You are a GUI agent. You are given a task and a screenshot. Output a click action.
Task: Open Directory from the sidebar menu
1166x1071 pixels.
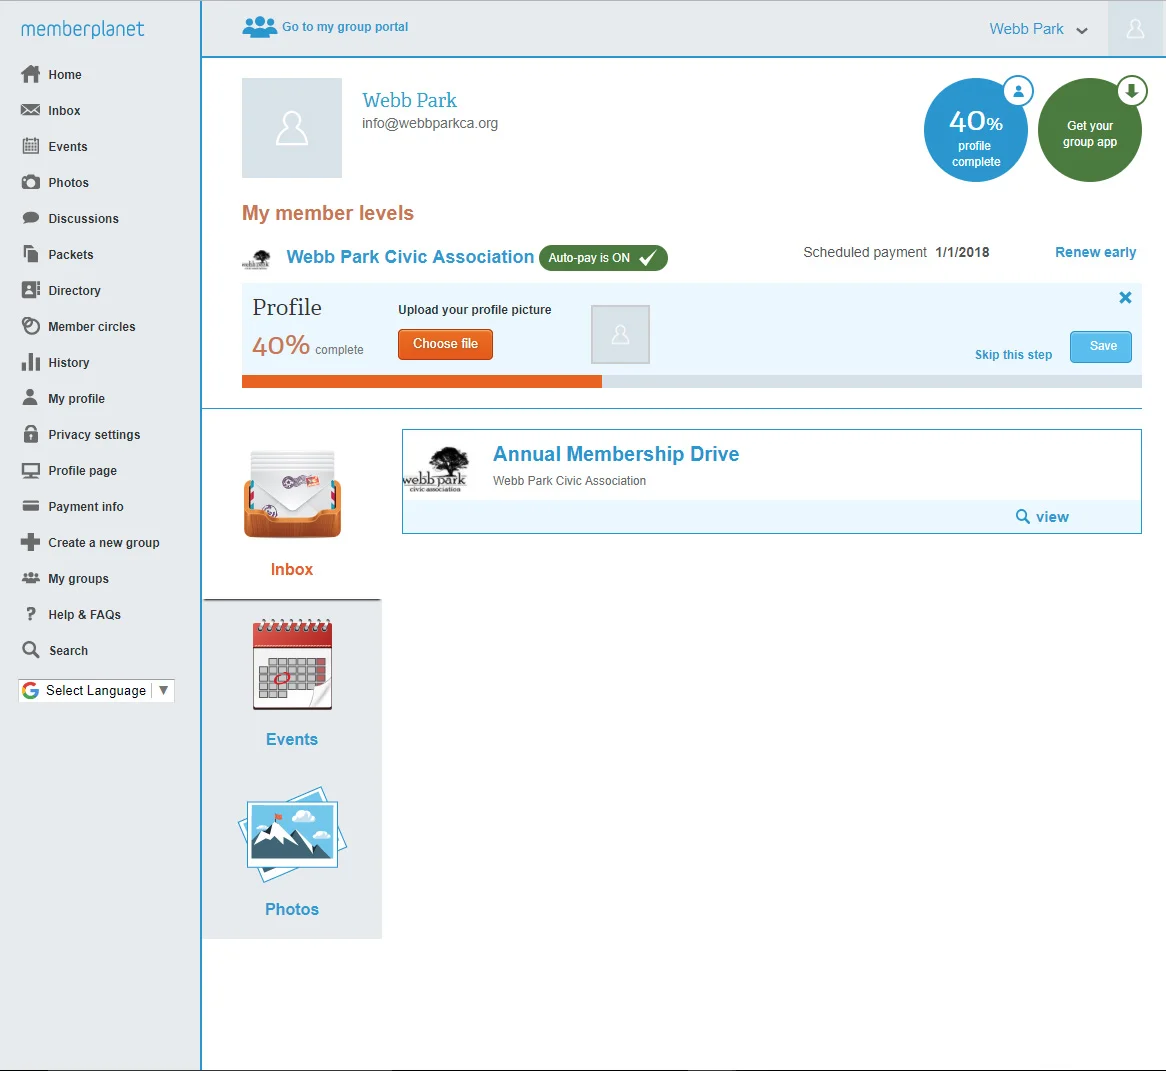(x=74, y=291)
